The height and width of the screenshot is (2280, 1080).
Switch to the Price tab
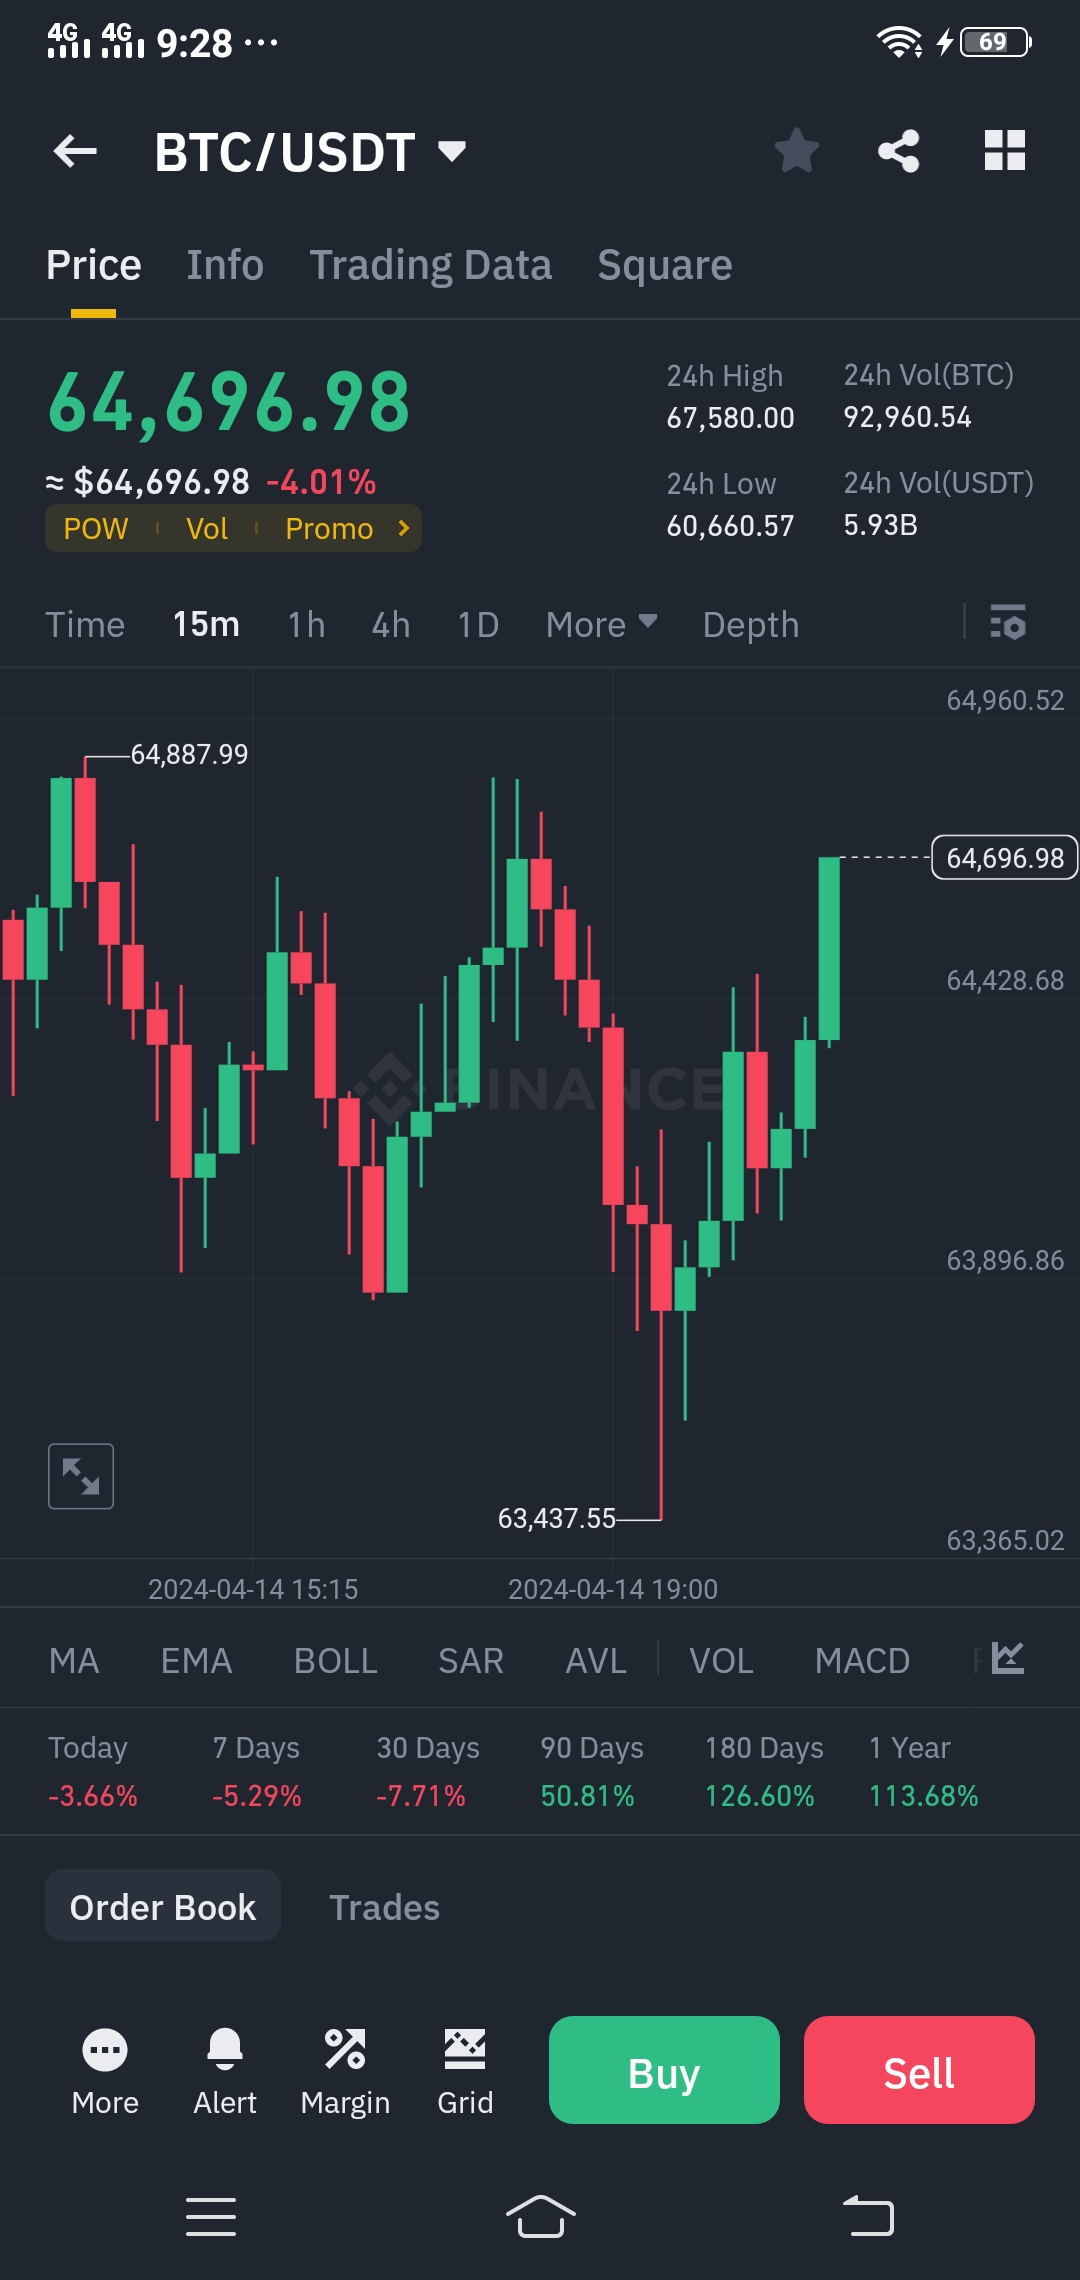93,265
